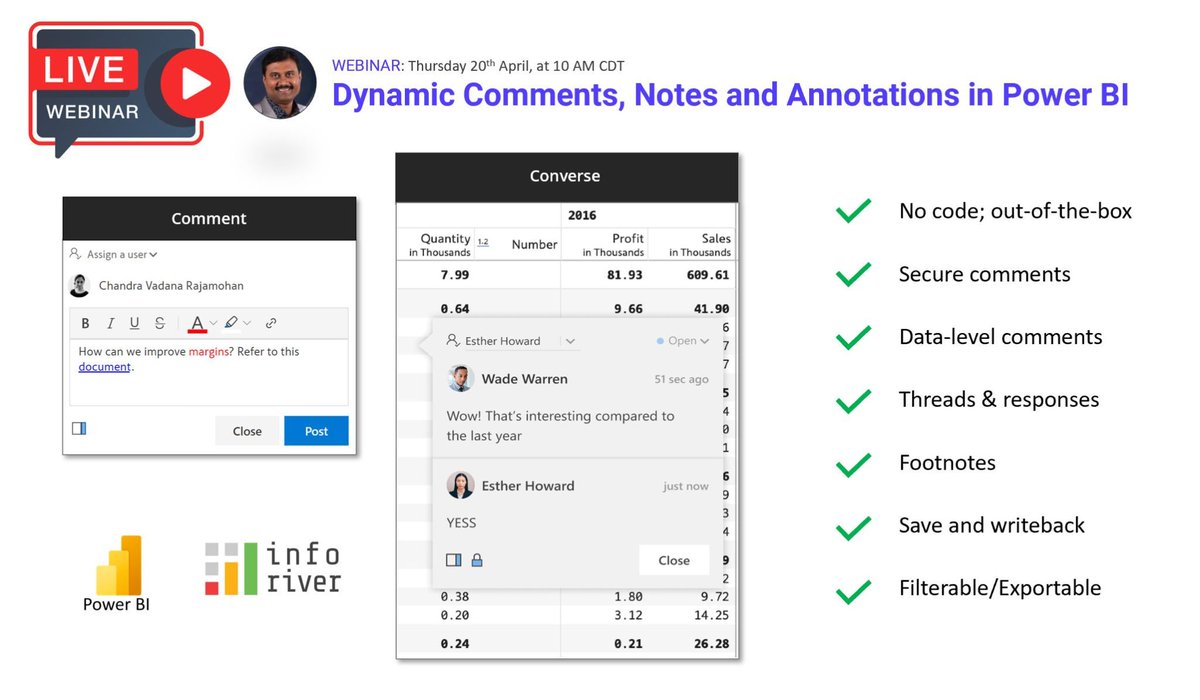Expand the Esther Howard assignee chevron
Screen dimensions: 1200x700
click(570, 341)
